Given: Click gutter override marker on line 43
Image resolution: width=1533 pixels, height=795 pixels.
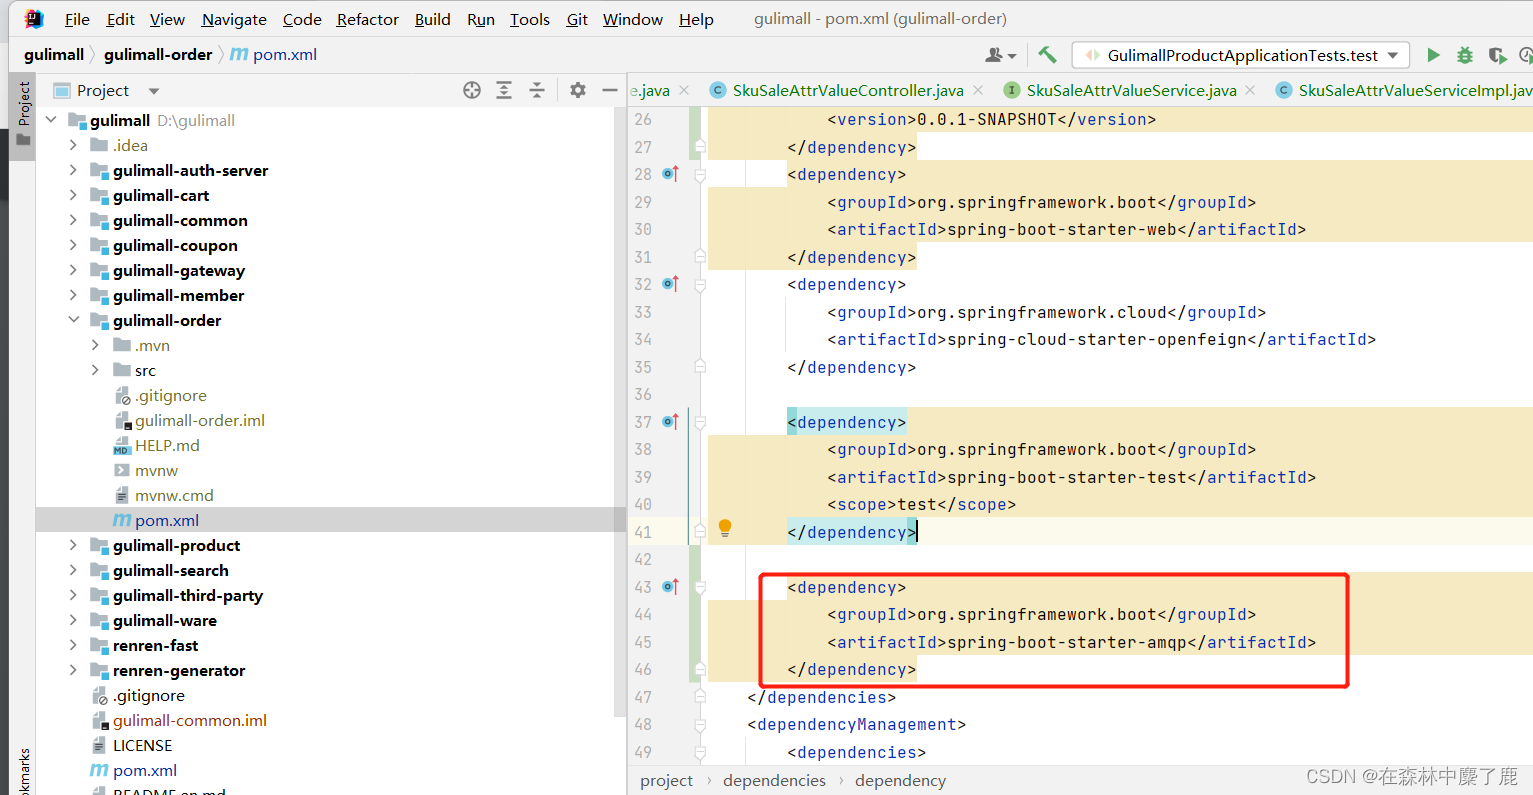Looking at the screenshot, I should click(x=670, y=587).
